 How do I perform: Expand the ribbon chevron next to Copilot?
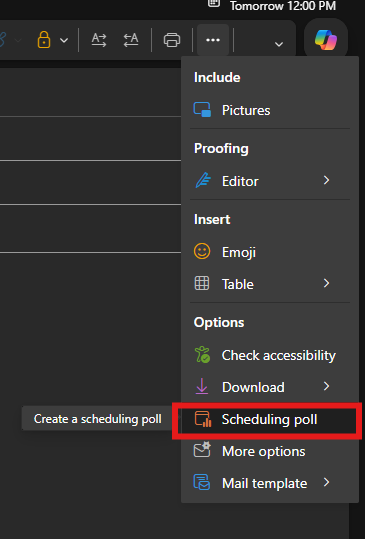point(279,44)
